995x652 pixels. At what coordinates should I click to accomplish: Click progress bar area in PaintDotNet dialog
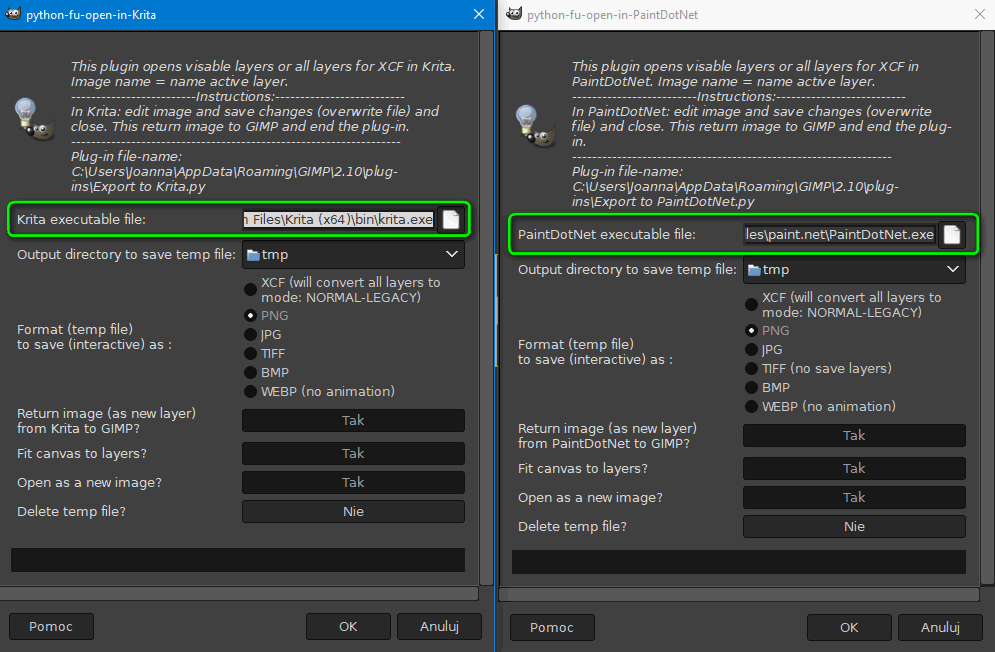(x=739, y=562)
